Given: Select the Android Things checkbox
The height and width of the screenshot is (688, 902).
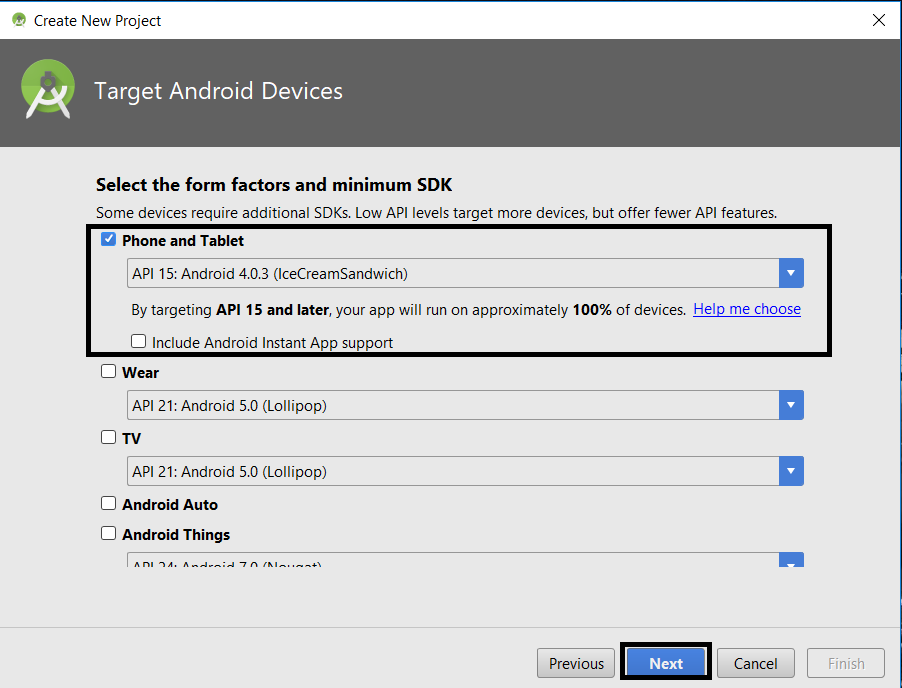Looking at the screenshot, I should [x=109, y=534].
